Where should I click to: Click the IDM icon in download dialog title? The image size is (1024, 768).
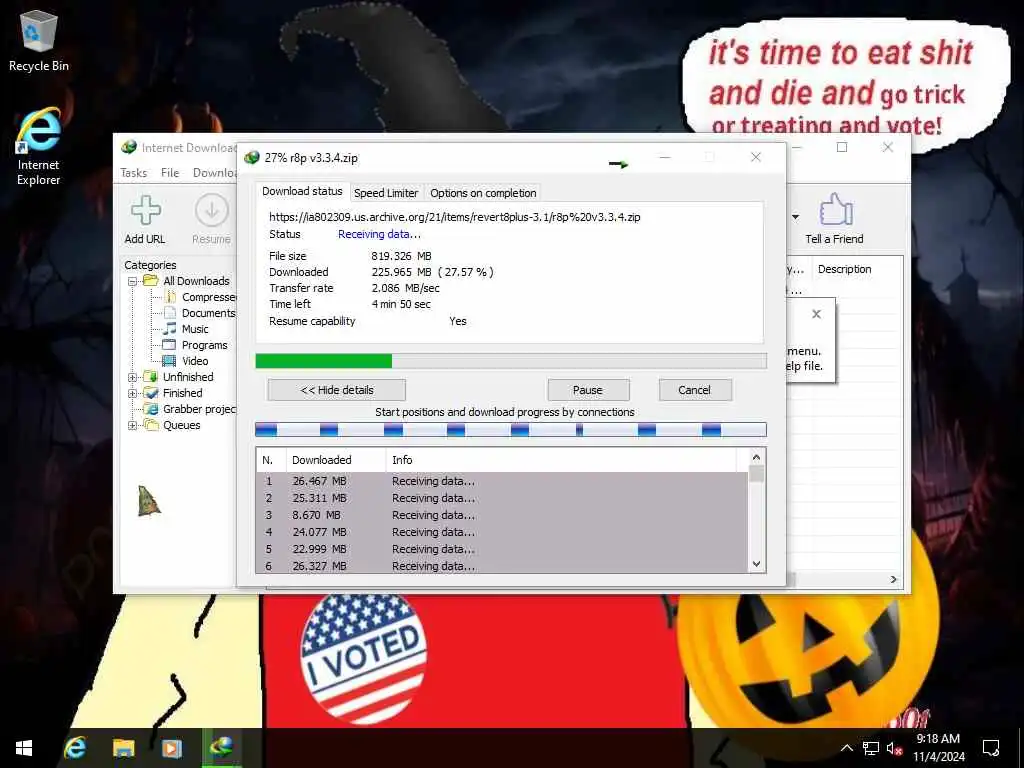click(251, 157)
